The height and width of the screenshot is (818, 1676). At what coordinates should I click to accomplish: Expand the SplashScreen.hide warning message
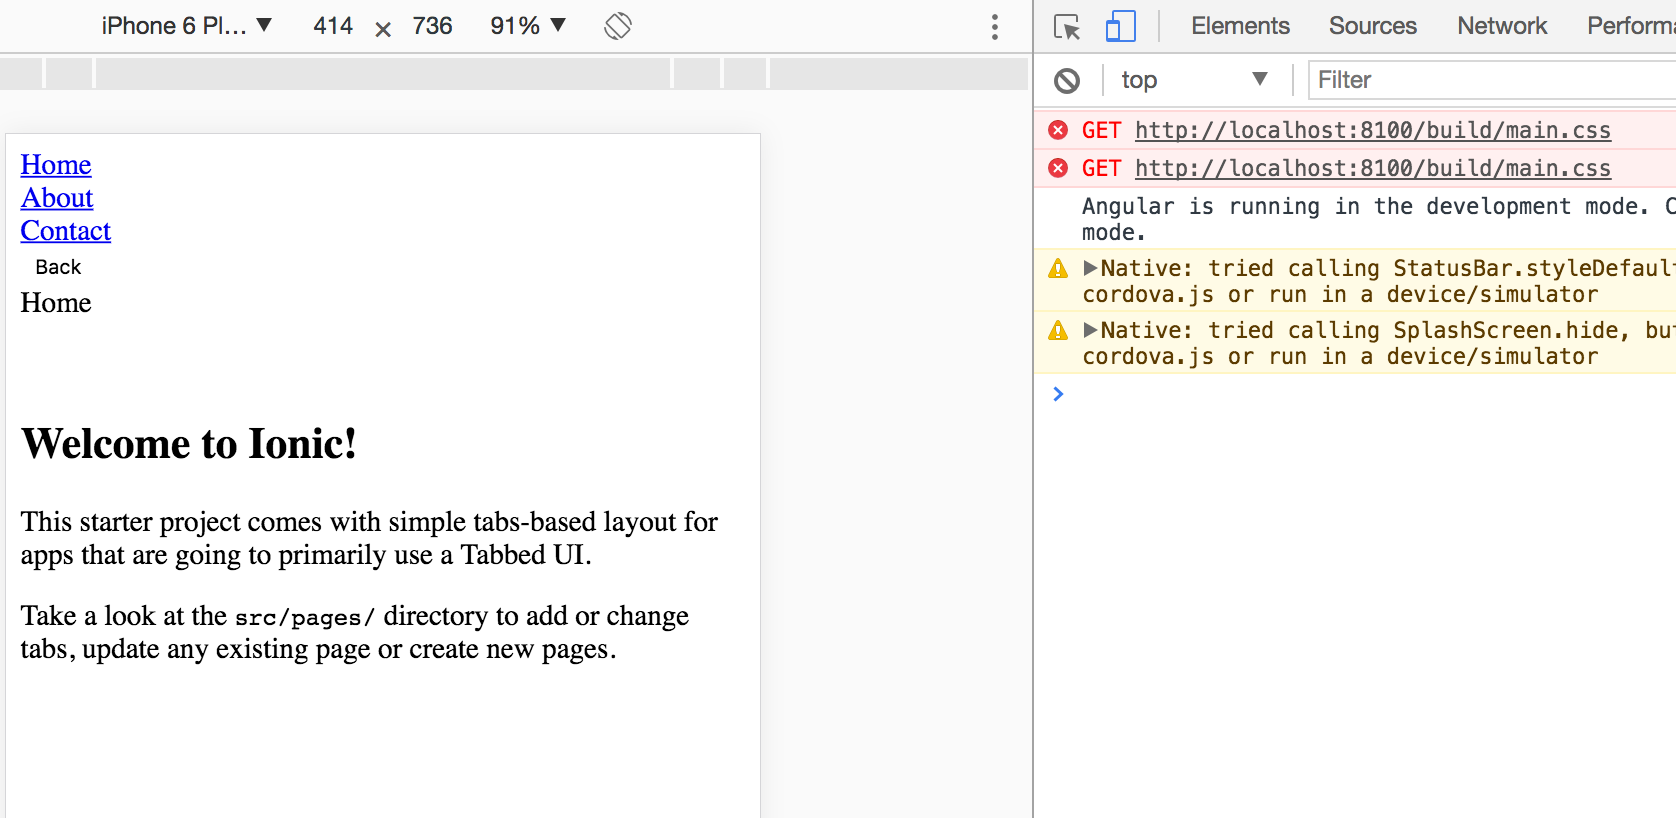coord(1091,330)
